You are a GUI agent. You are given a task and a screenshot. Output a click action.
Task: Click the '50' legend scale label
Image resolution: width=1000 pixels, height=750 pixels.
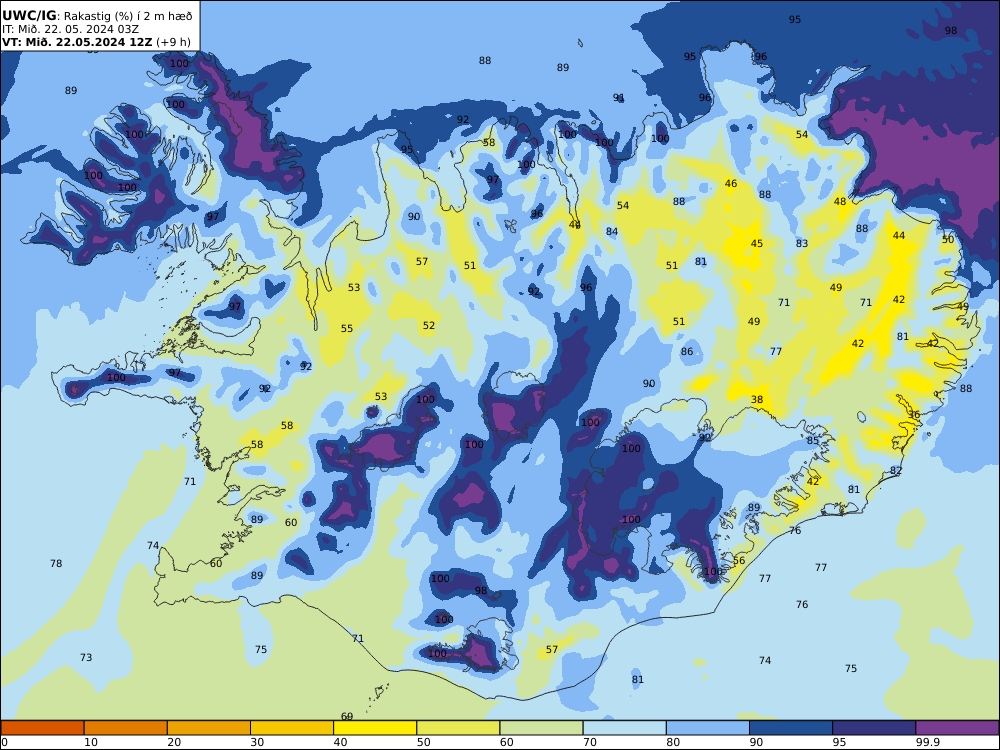coord(423,742)
